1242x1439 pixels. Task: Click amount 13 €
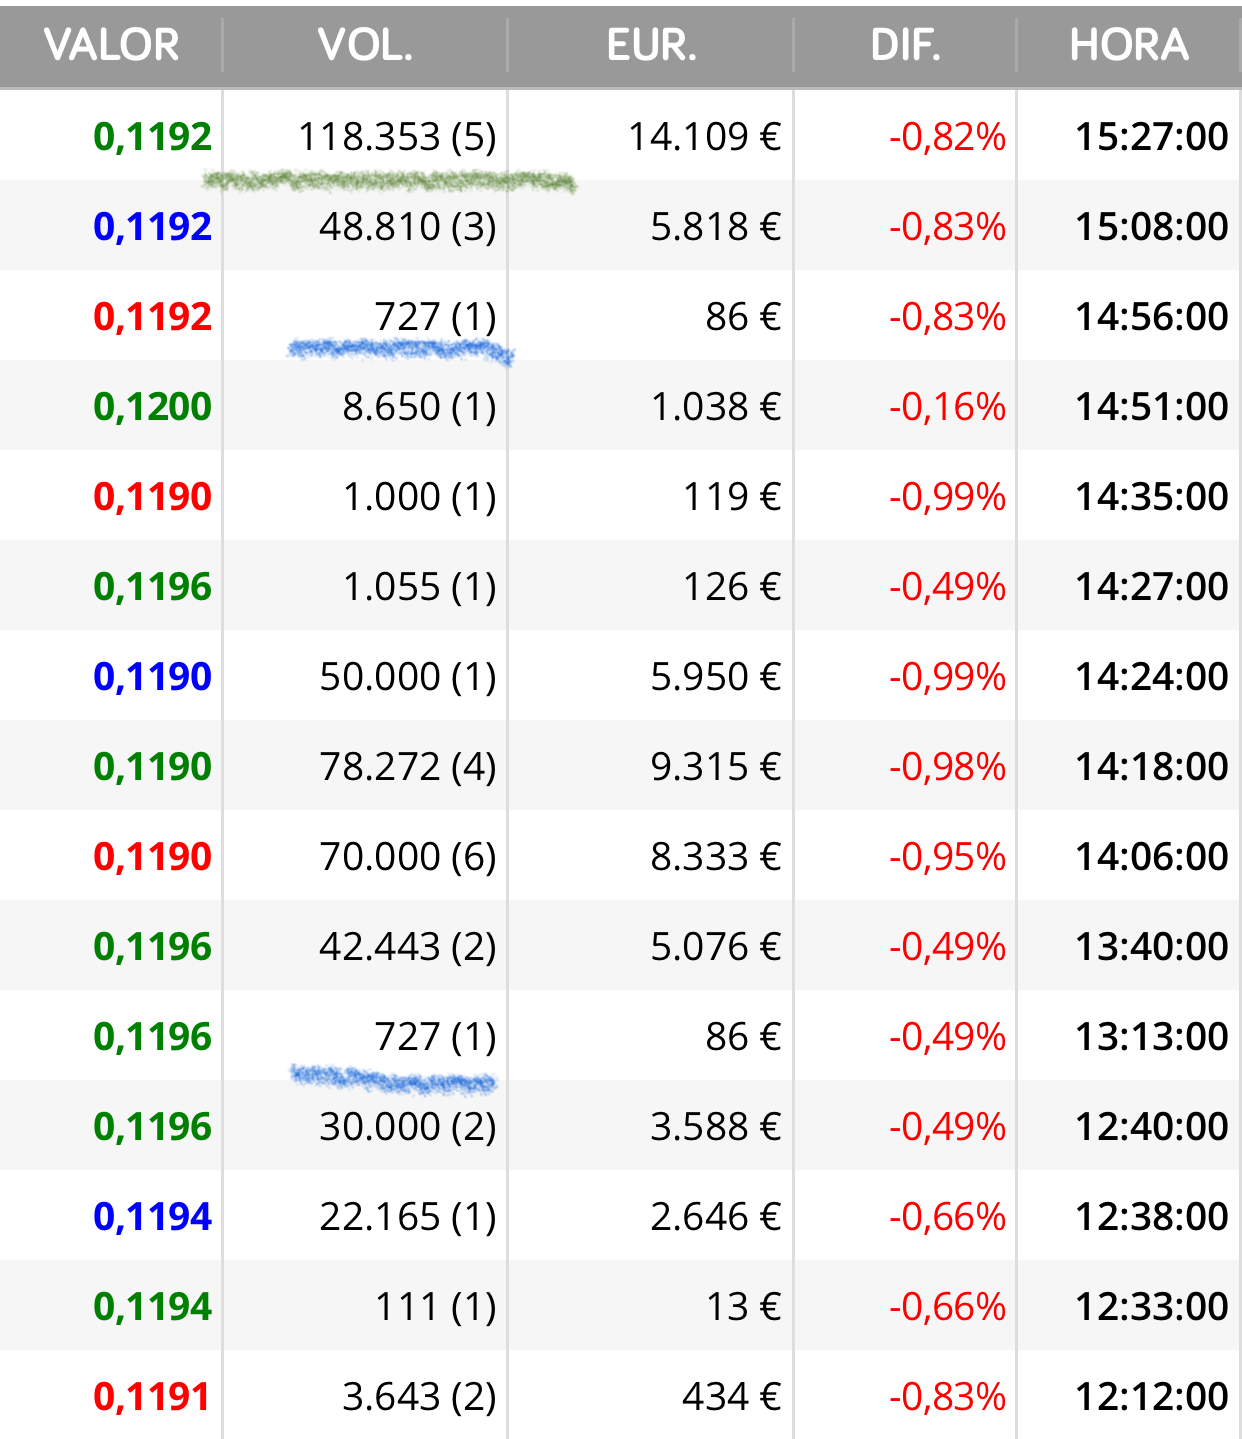tap(743, 1307)
